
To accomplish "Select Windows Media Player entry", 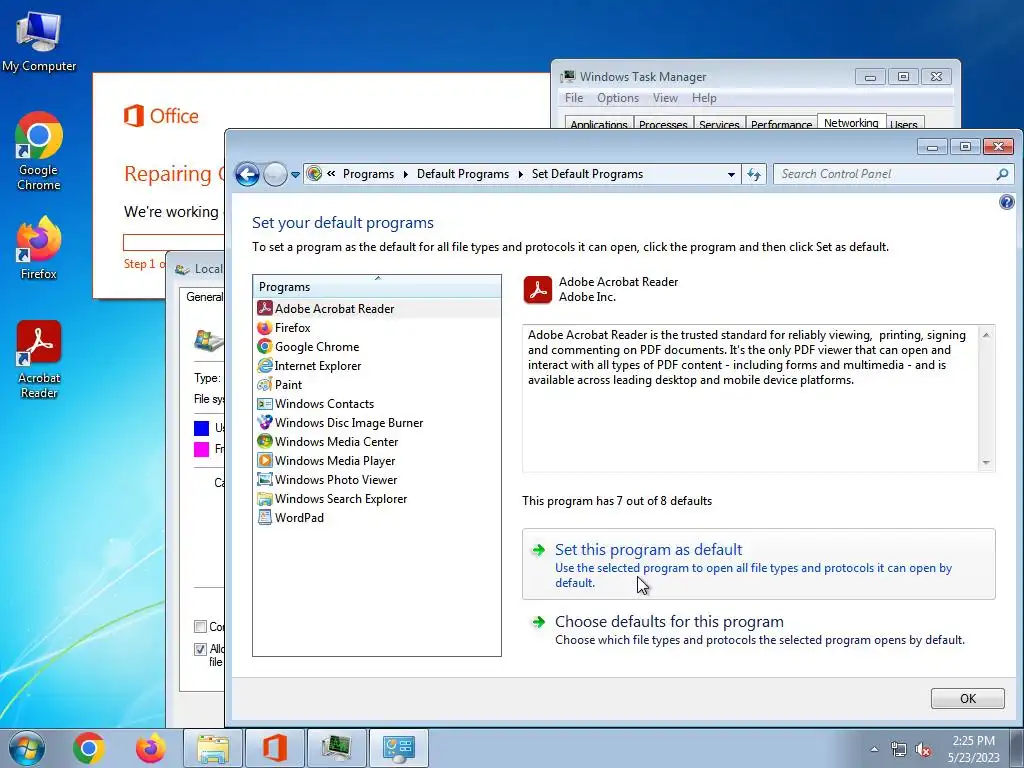I will tap(377, 460).
